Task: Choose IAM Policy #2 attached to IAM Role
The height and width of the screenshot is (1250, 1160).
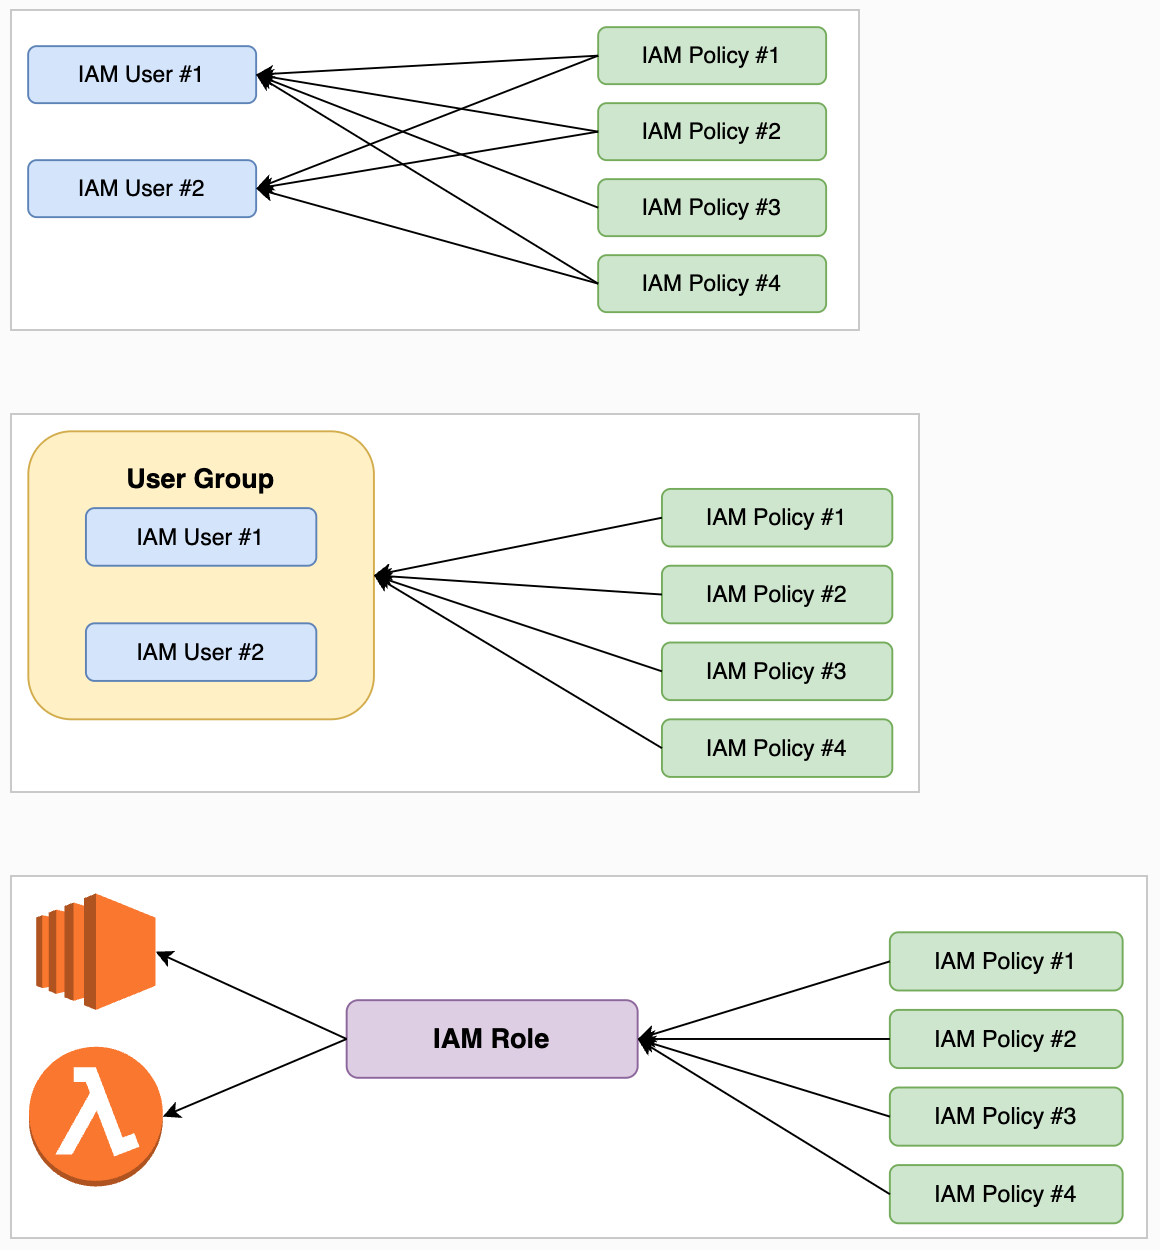Action: (1006, 1040)
